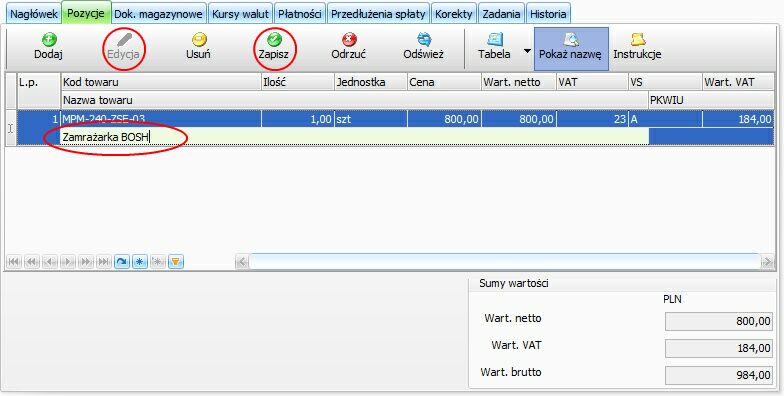Click the greyed Edycja pencil button
Screen dimensions: 784x396
click(124, 47)
